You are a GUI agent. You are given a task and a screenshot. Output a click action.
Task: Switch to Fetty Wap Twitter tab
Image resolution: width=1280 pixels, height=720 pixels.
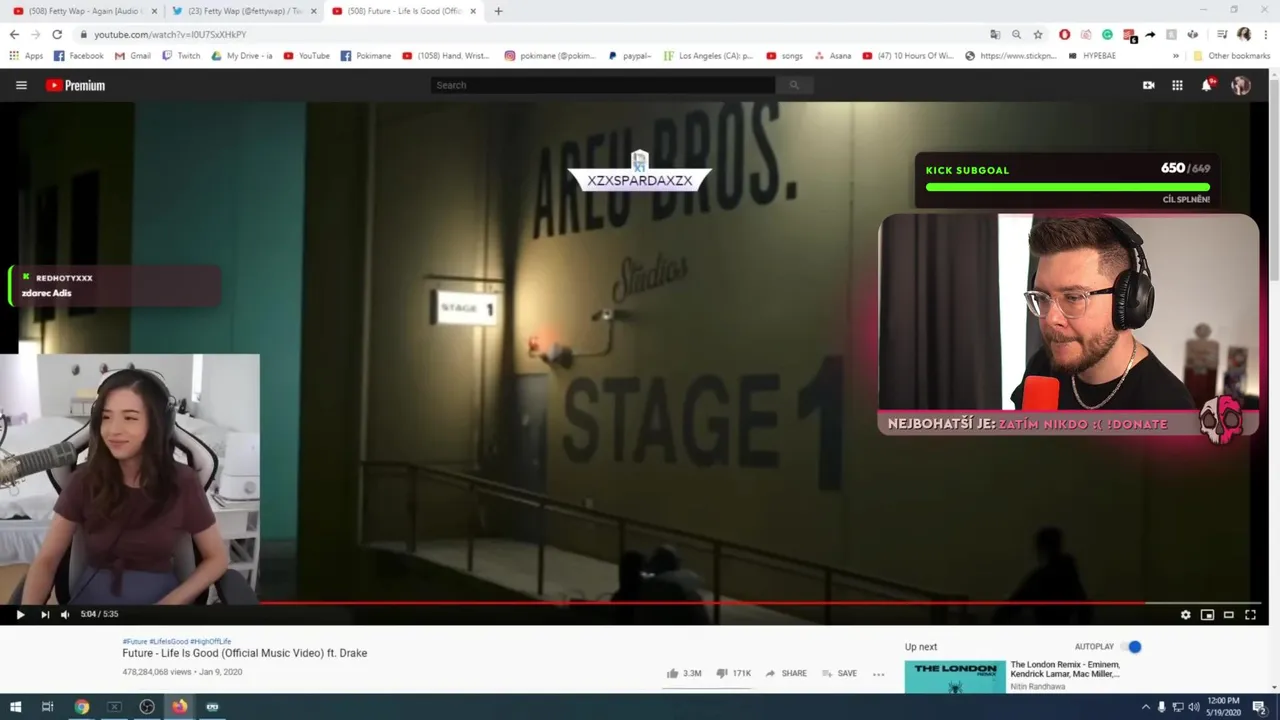(243, 11)
